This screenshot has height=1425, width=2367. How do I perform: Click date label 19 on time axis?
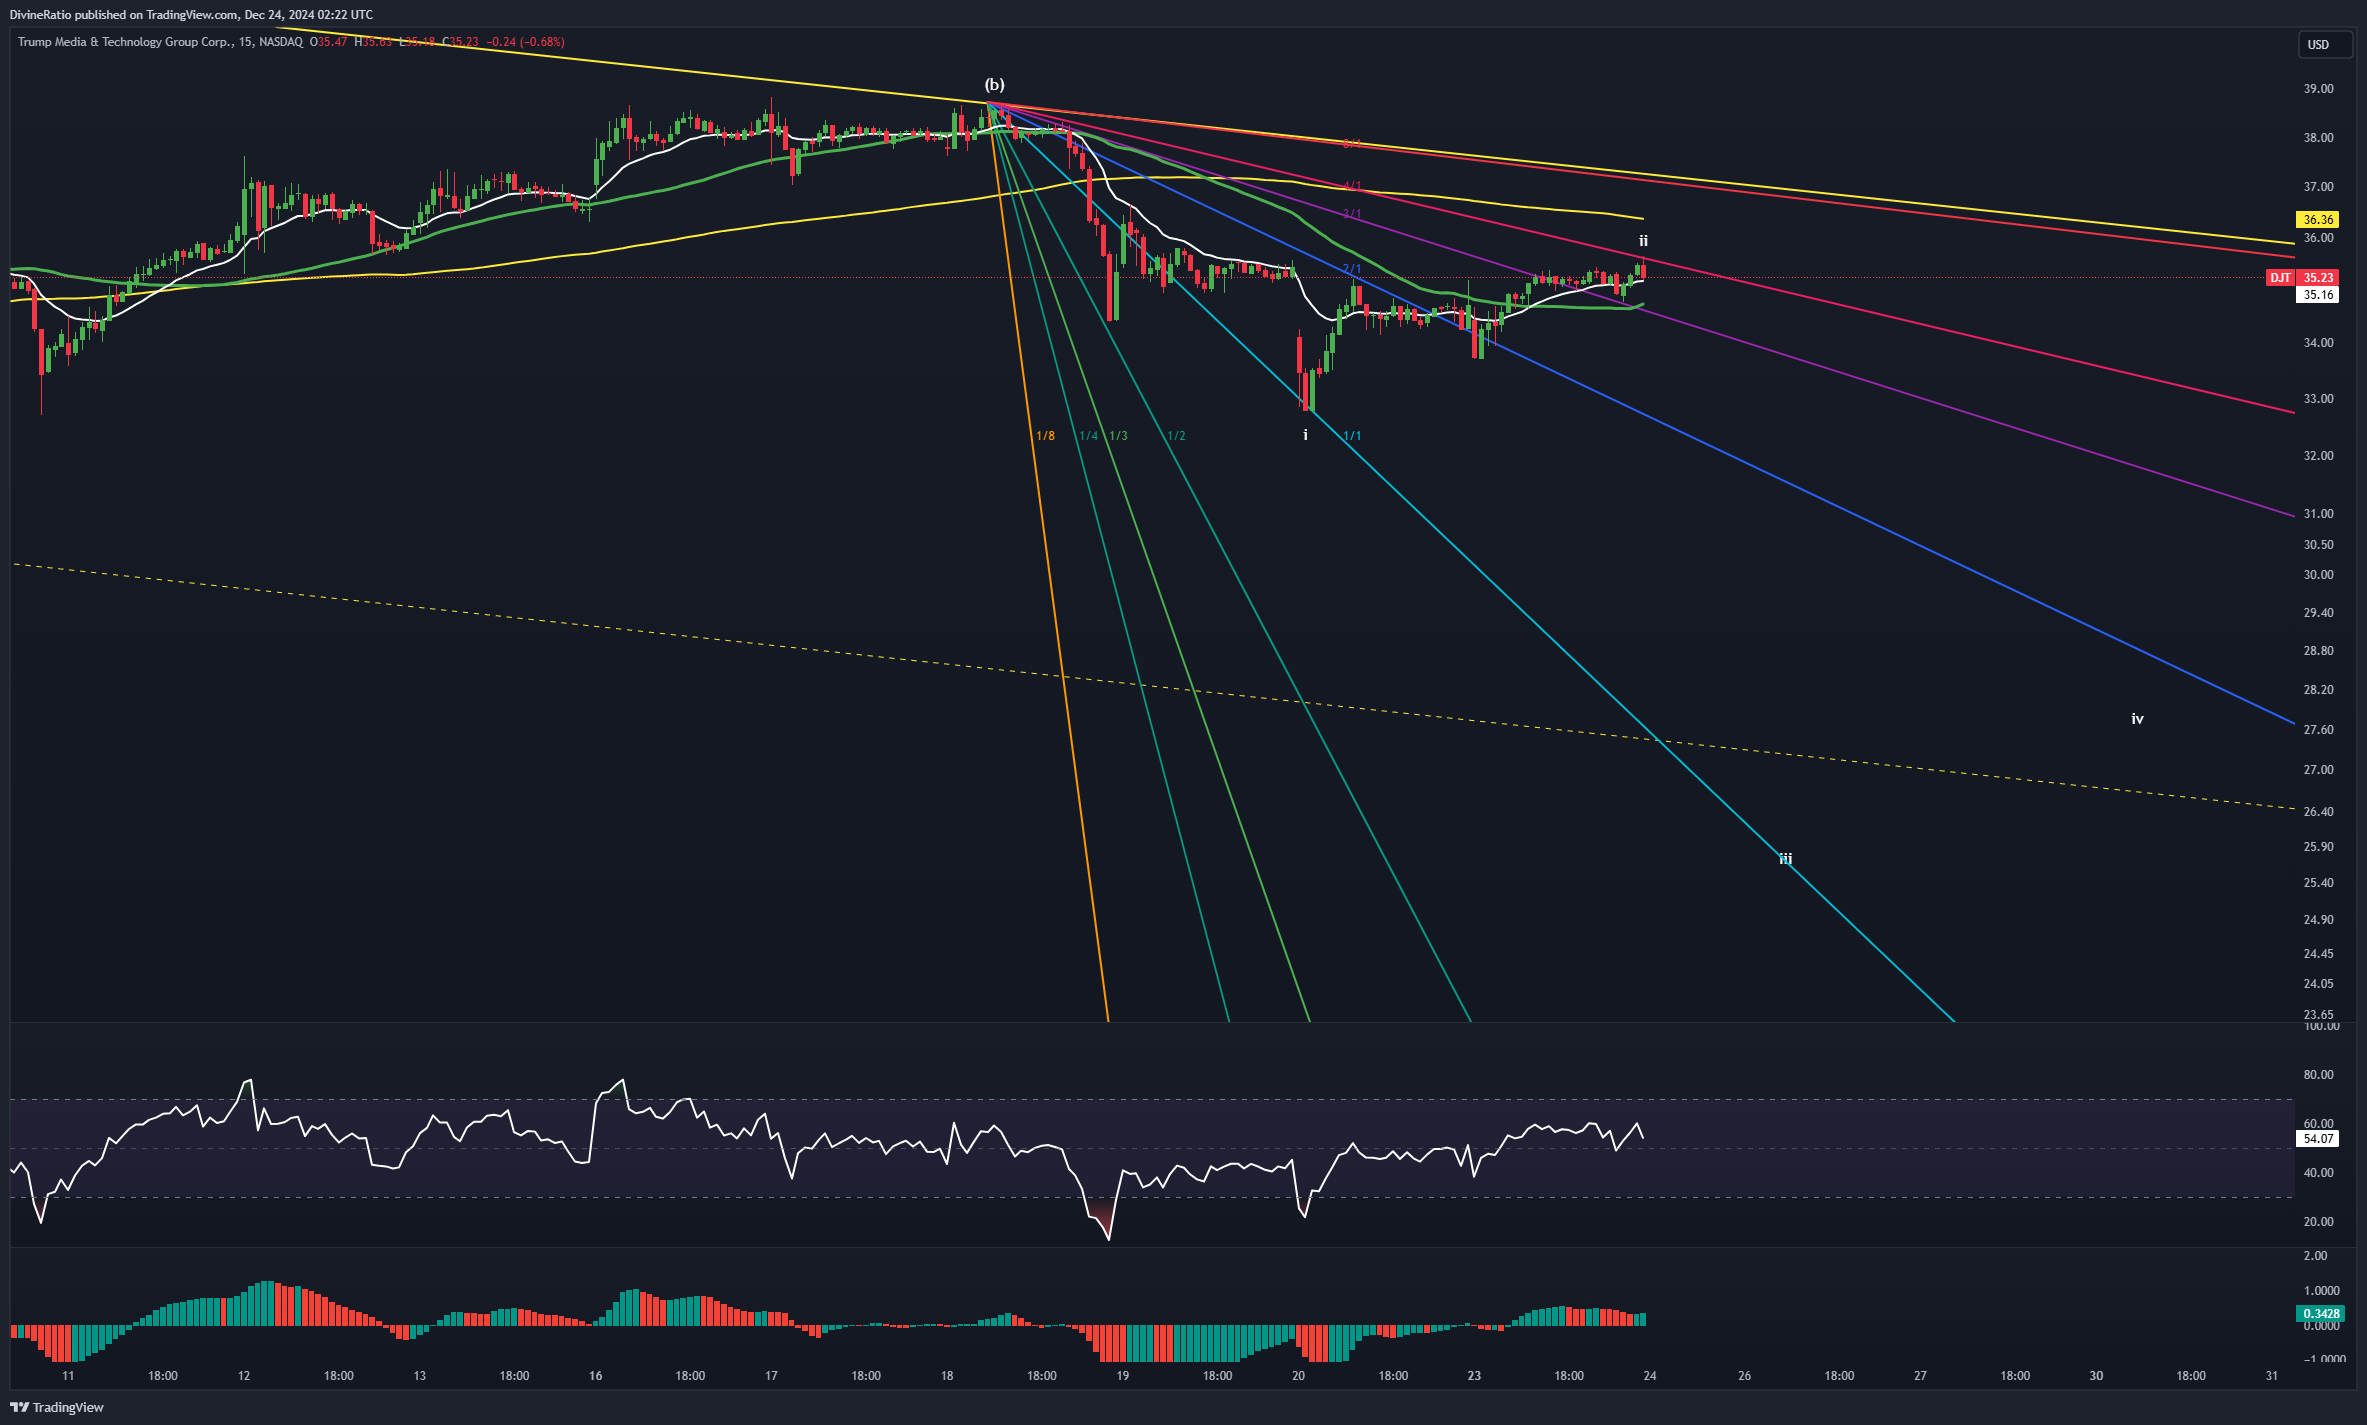click(1123, 1376)
